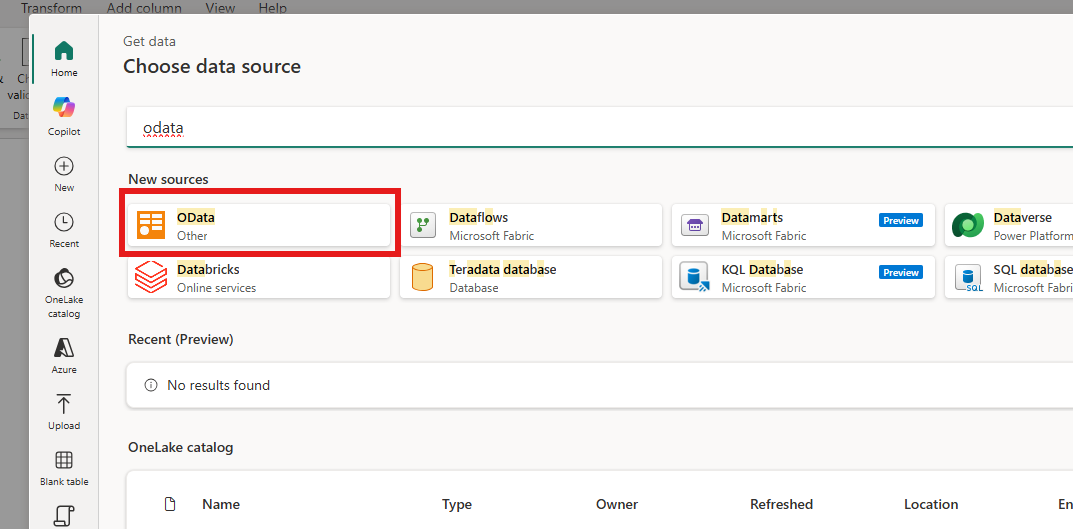
Task: Click the green Dataverse icon
Action: [x=967, y=225]
